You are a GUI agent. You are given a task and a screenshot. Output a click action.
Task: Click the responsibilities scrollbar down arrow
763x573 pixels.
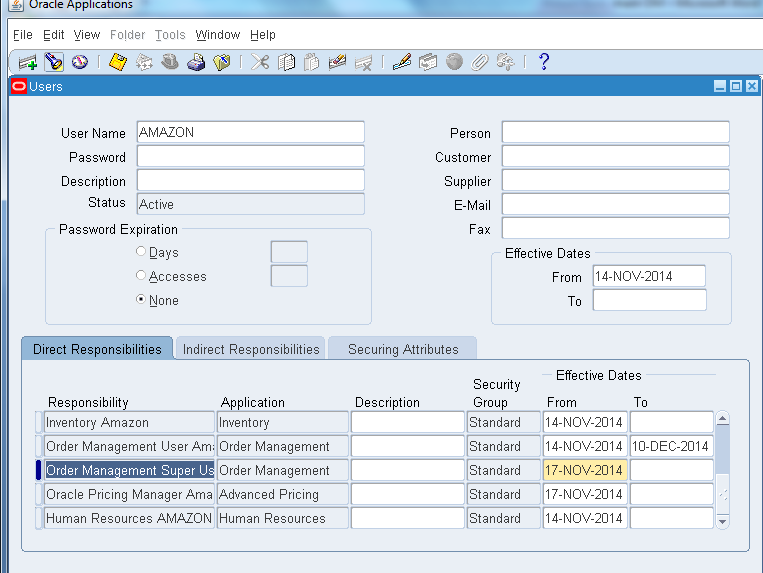tap(723, 521)
